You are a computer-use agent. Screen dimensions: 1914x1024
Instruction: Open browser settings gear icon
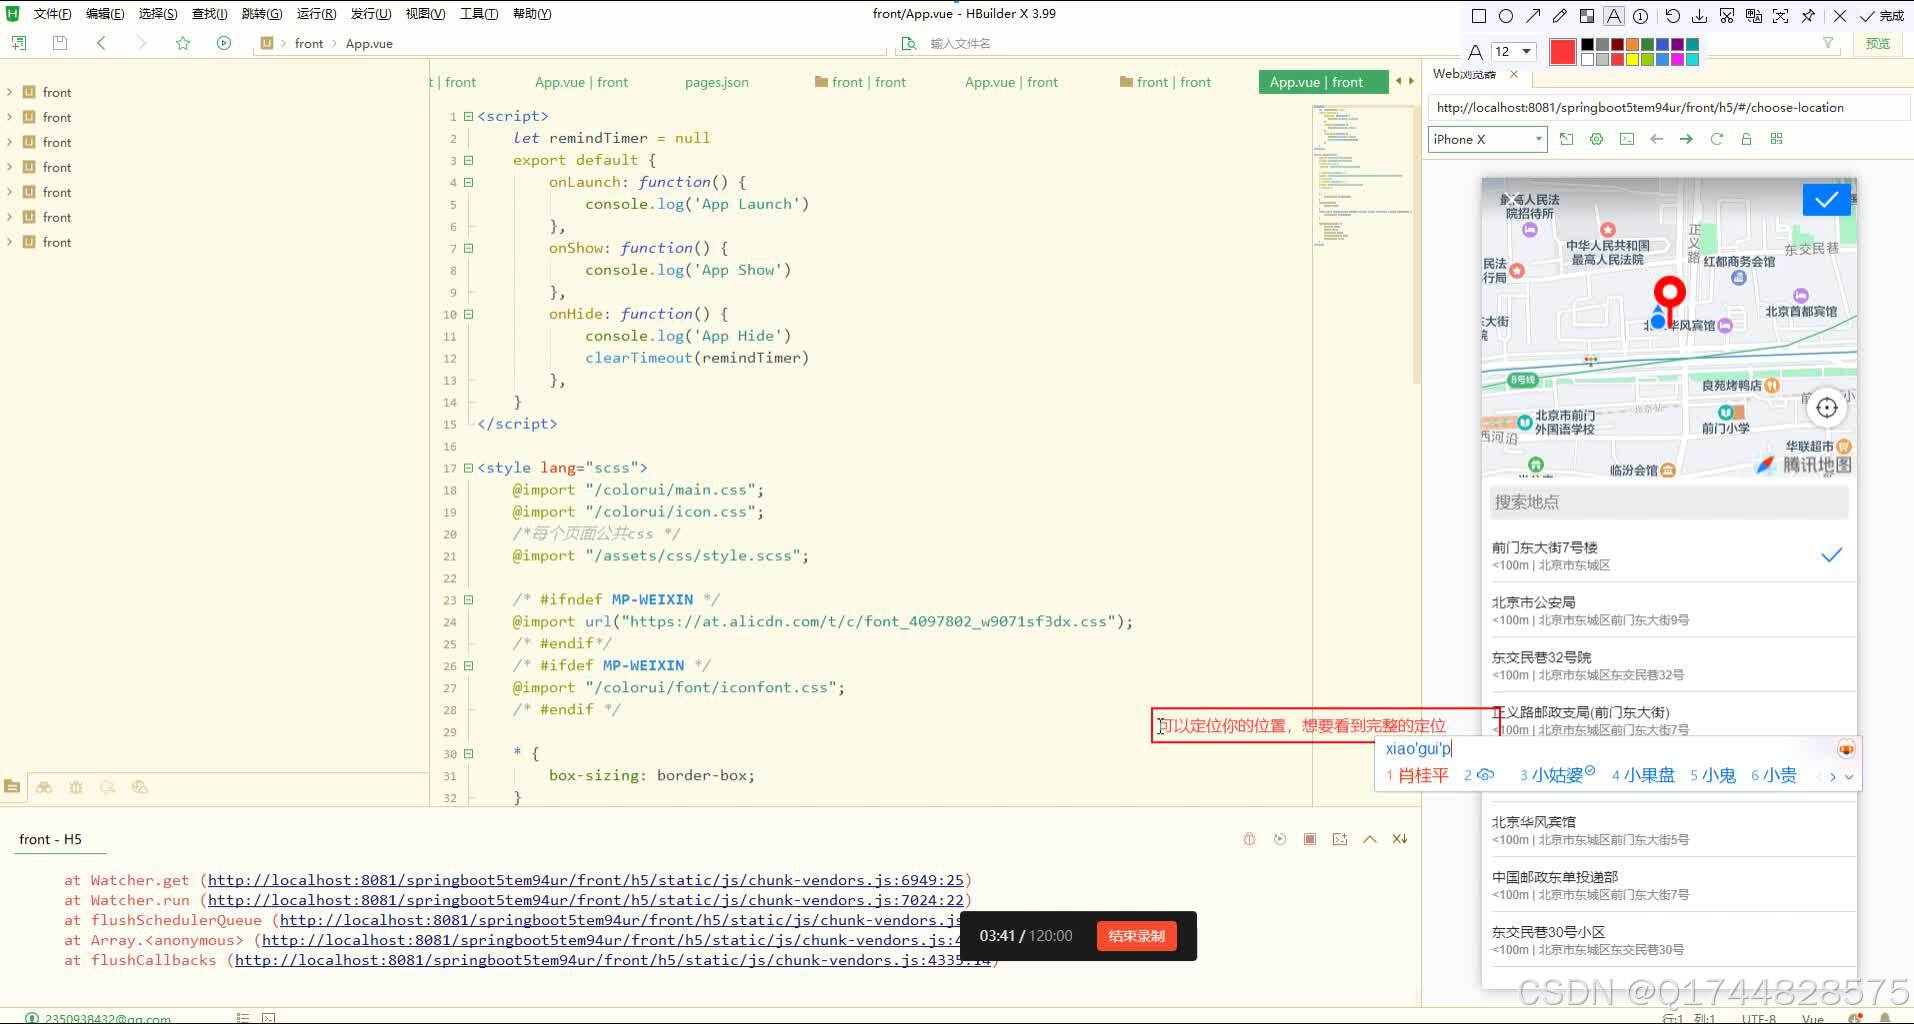(x=1596, y=139)
